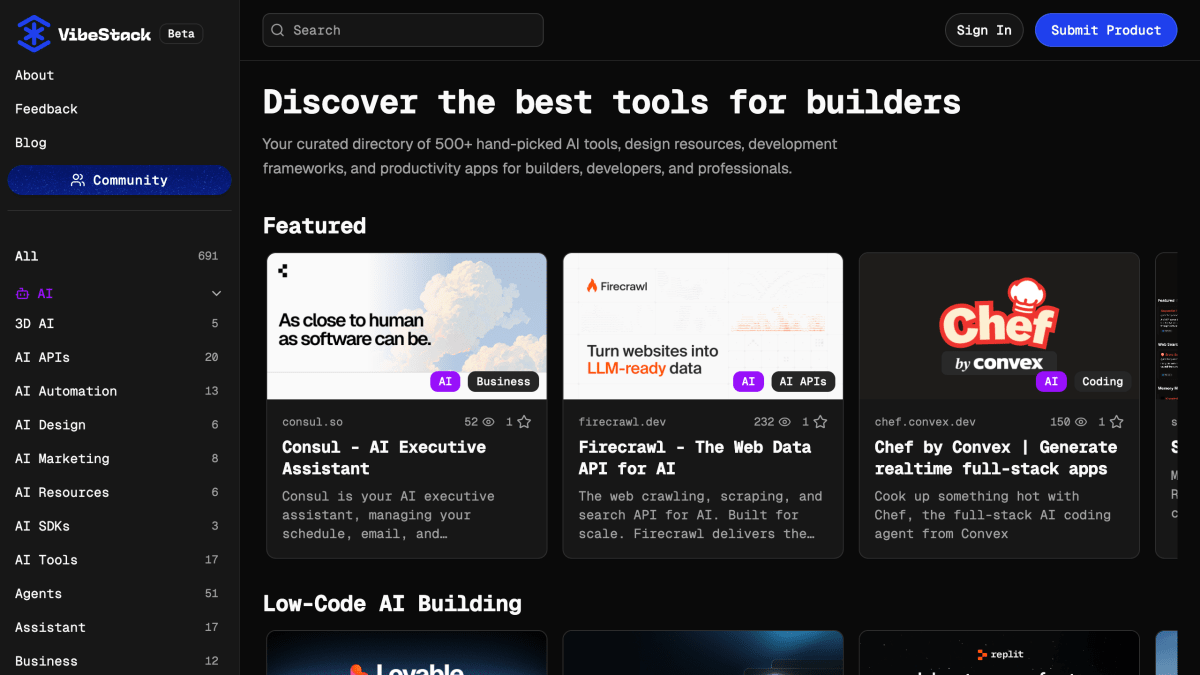The width and height of the screenshot is (1200, 675).
Task: Click the Low-Code AI Building heading
Action: 392,603
